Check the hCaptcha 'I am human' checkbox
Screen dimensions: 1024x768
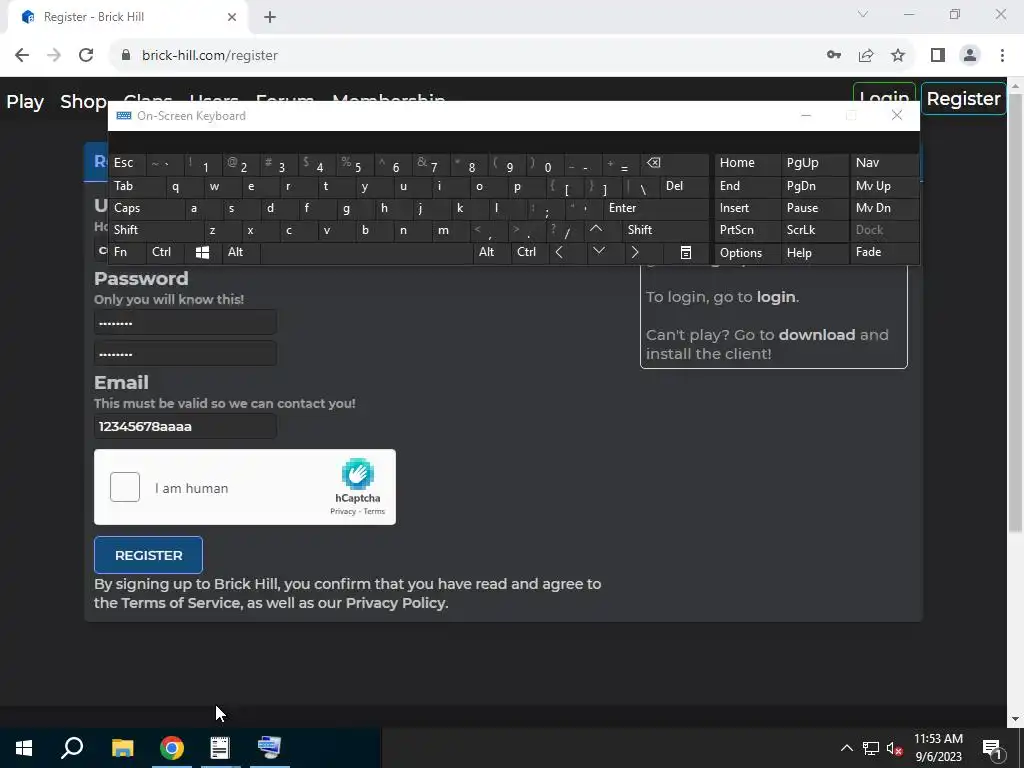[125, 487]
